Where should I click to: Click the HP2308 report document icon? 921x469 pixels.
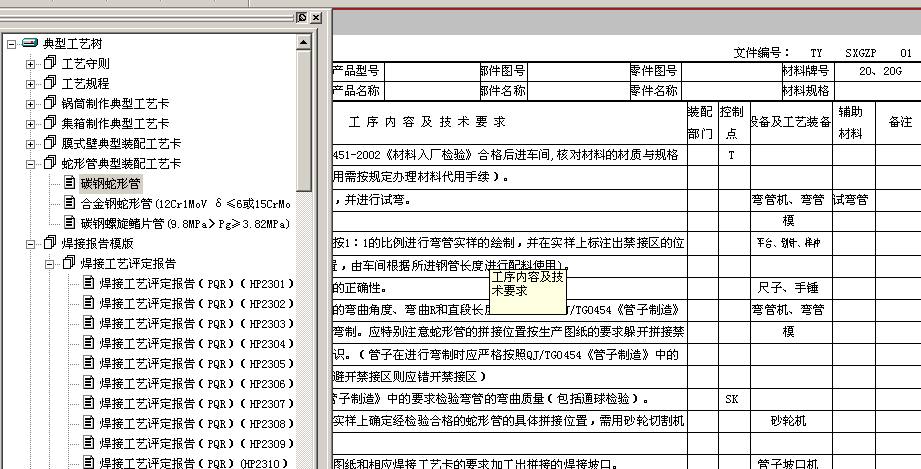89,423
